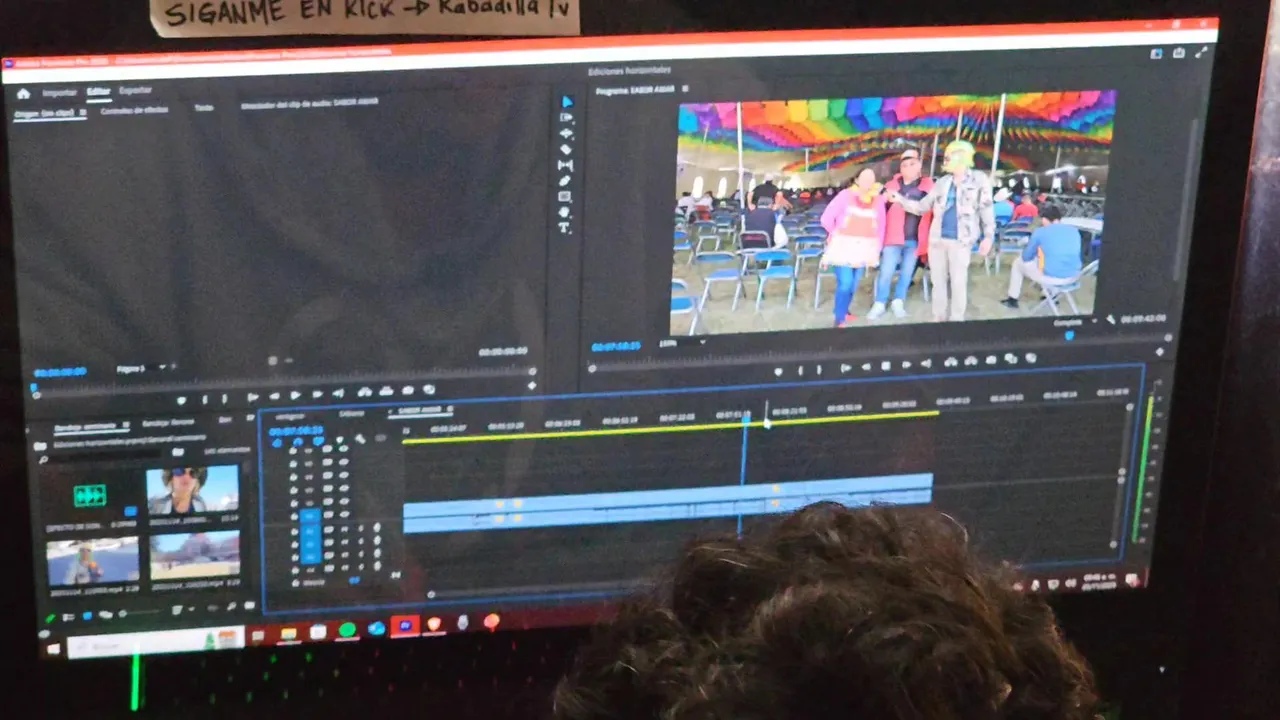Select the Track Select Forward tool
The height and width of the screenshot is (720, 1280).
point(566,118)
